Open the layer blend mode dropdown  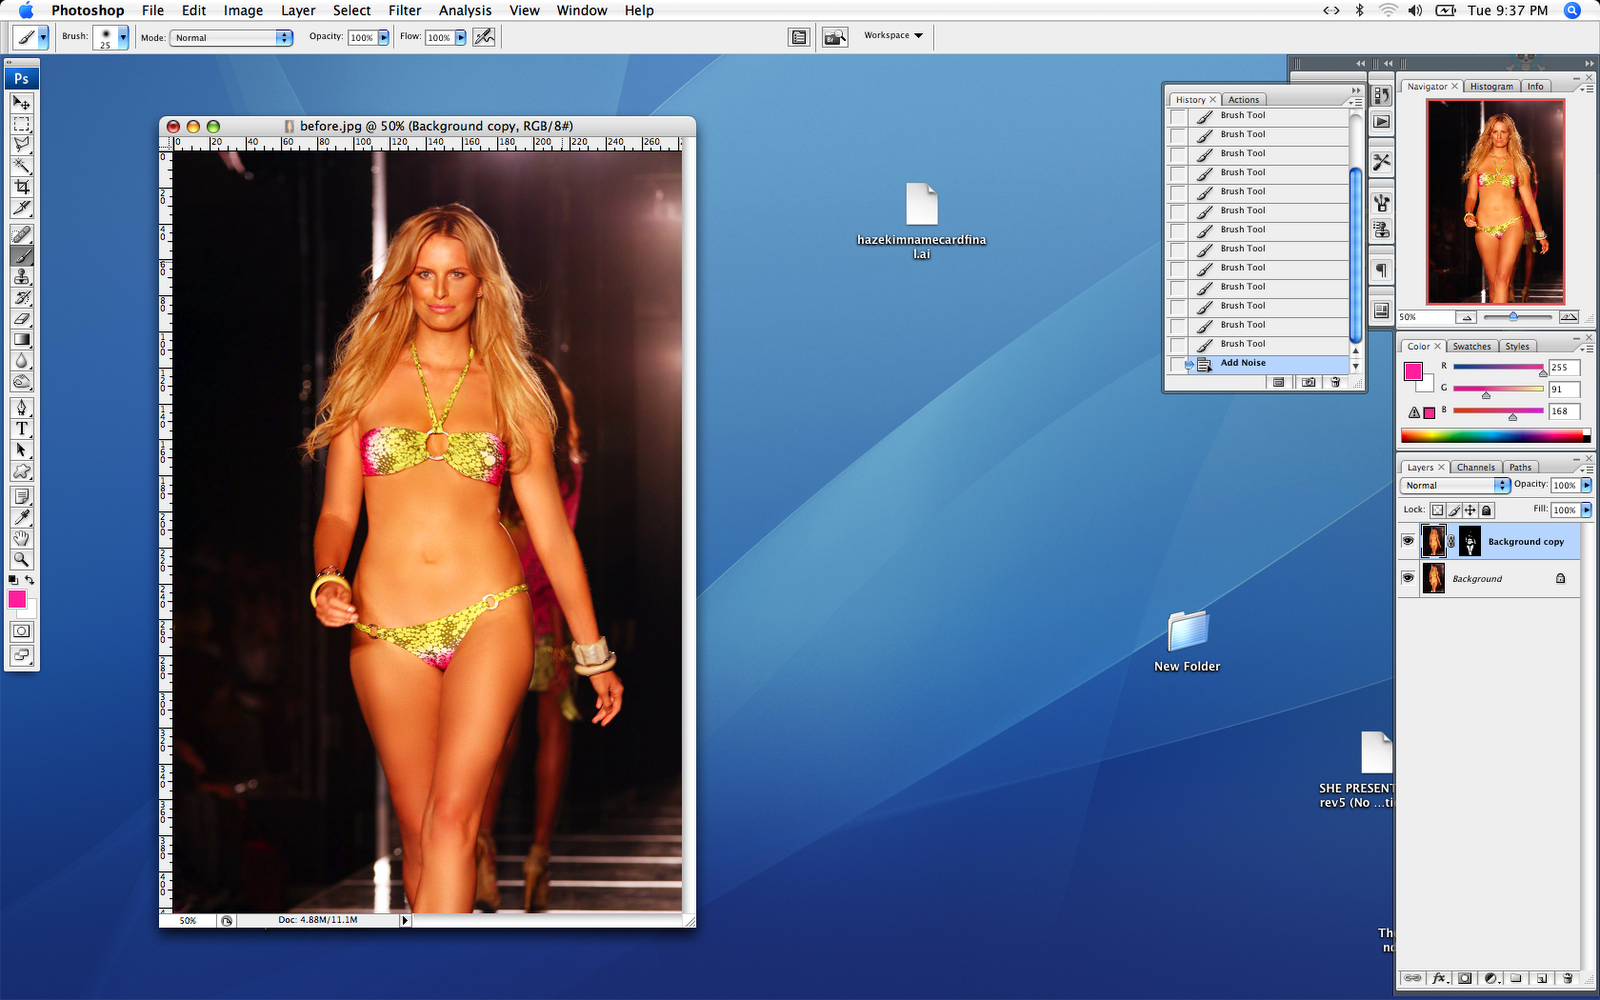[x=1456, y=485]
